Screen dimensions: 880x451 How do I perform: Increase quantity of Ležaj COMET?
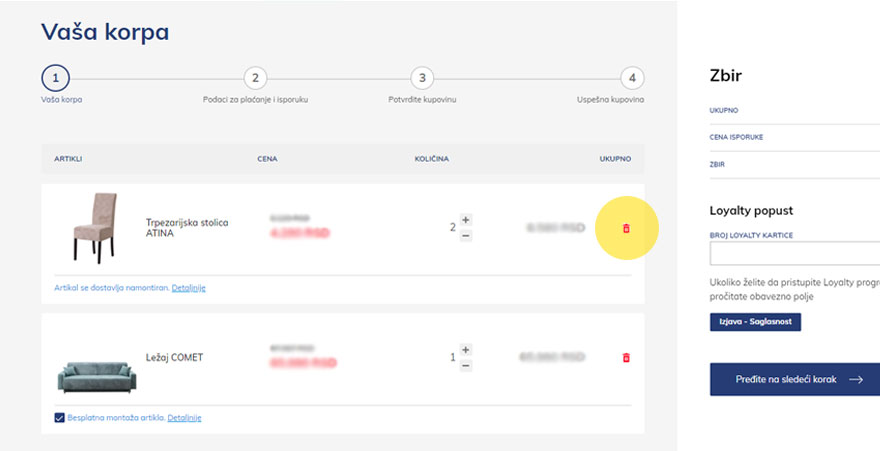click(x=465, y=349)
